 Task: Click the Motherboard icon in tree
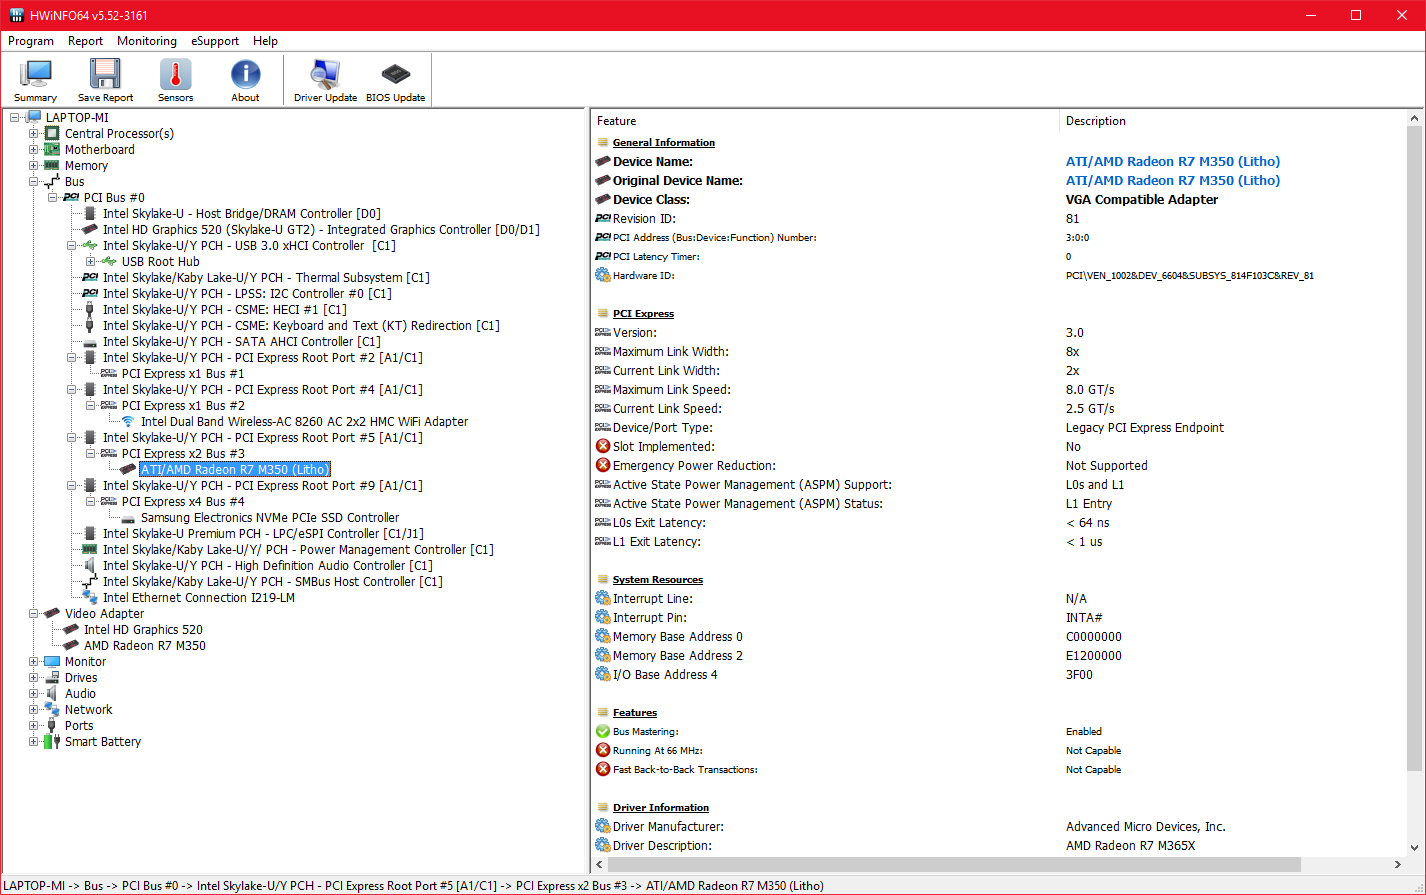coord(52,150)
